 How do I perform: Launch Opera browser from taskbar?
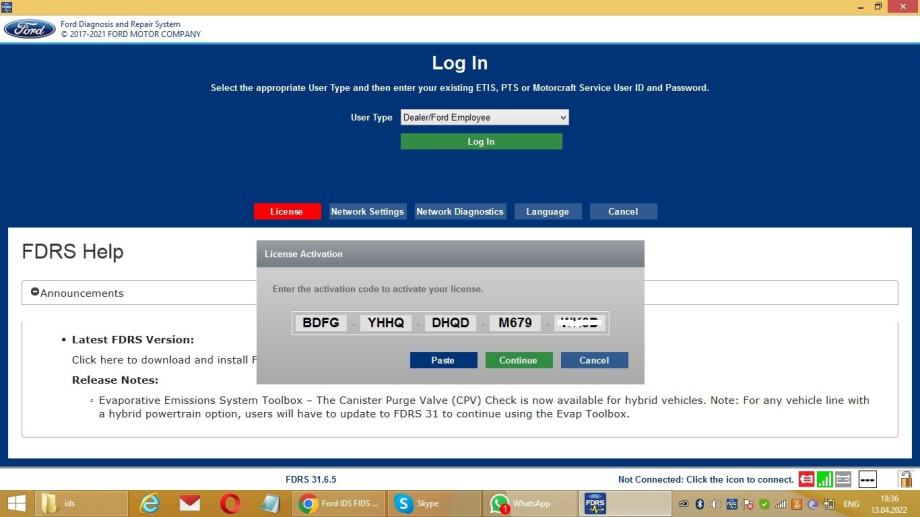pos(230,504)
